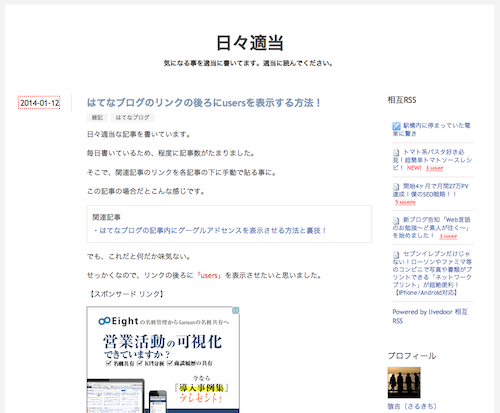Click page icon beside 新ブログ告知 entry
Screen dimensions: 500x413
(x=396, y=220)
